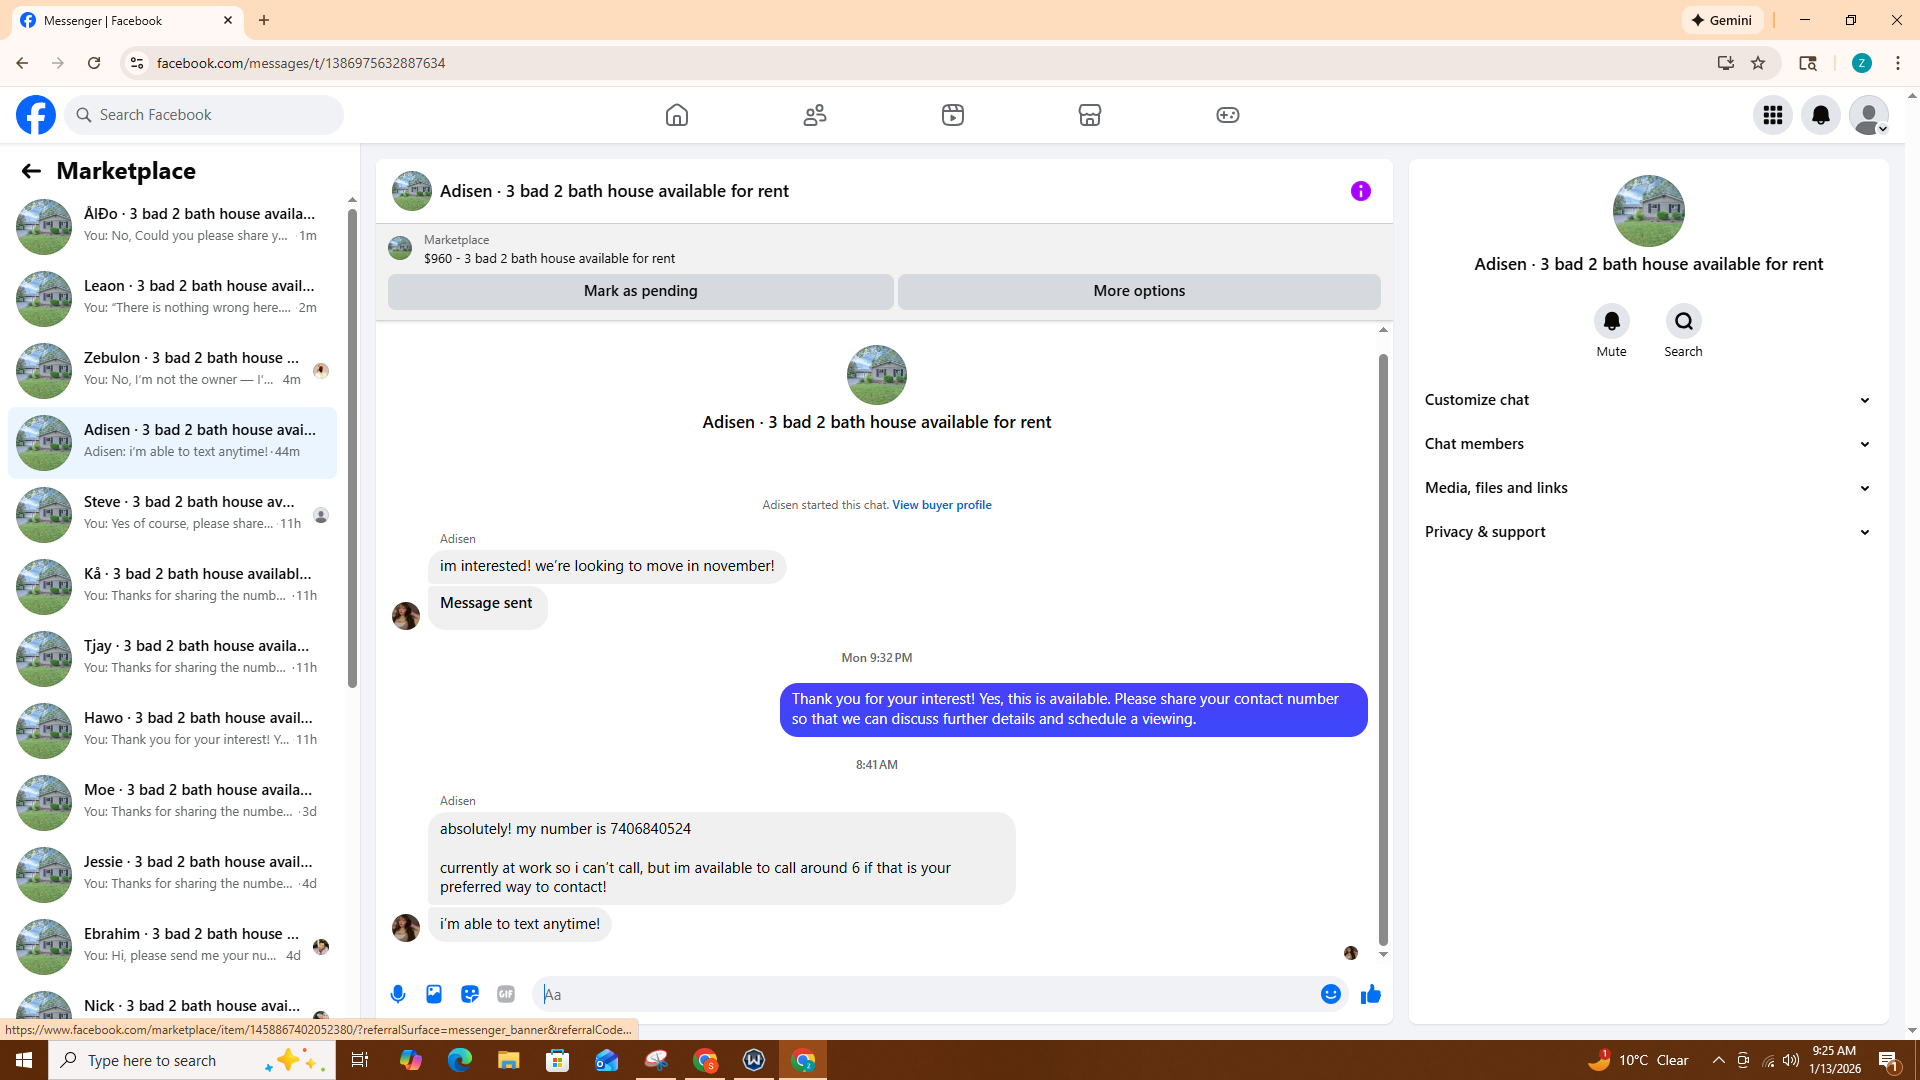Screen dimensions: 1920x1080
Task: Open Facebook notifications bell
Action: [x=1820, y=115]
